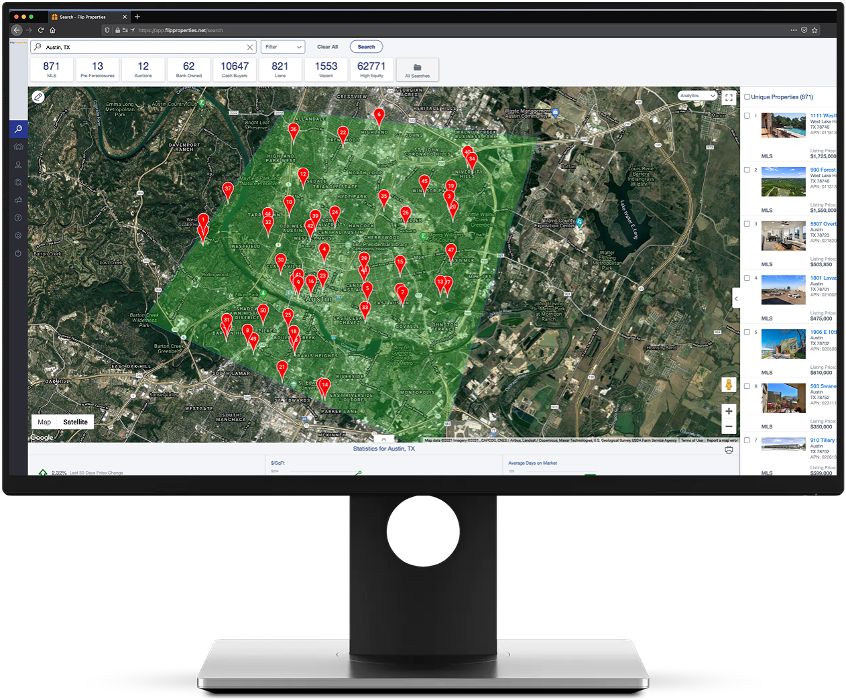Open the Filter dropdown
Image resolution: width=846 pixels, height=700 pixels.
pos(283,47)
